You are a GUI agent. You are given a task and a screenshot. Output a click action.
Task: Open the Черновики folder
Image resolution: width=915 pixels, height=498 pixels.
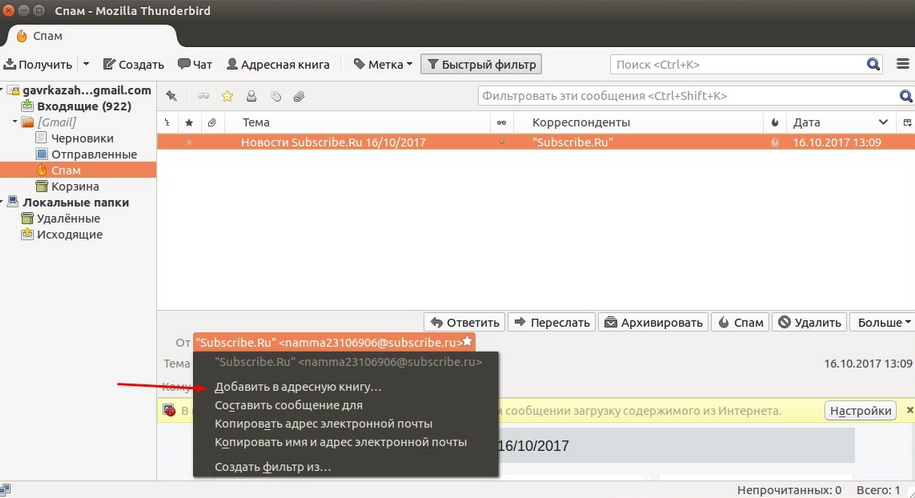point(82,138)
